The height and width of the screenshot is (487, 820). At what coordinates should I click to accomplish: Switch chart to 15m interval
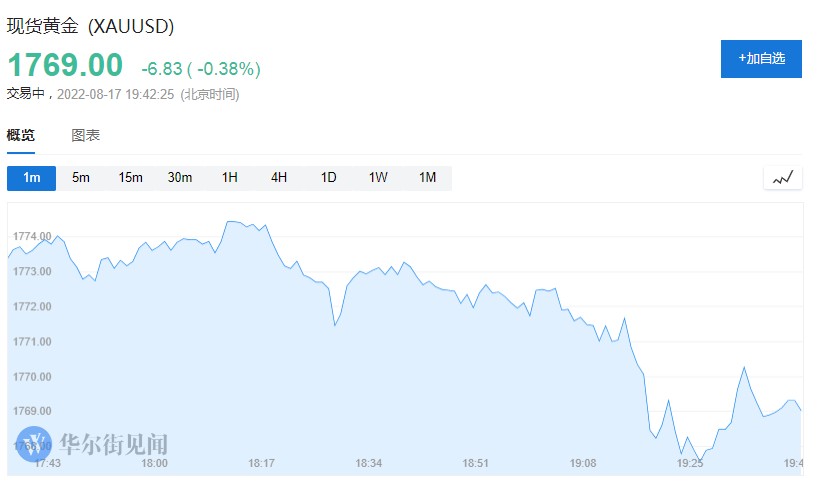pyautogui.click(x=131, y=178)
